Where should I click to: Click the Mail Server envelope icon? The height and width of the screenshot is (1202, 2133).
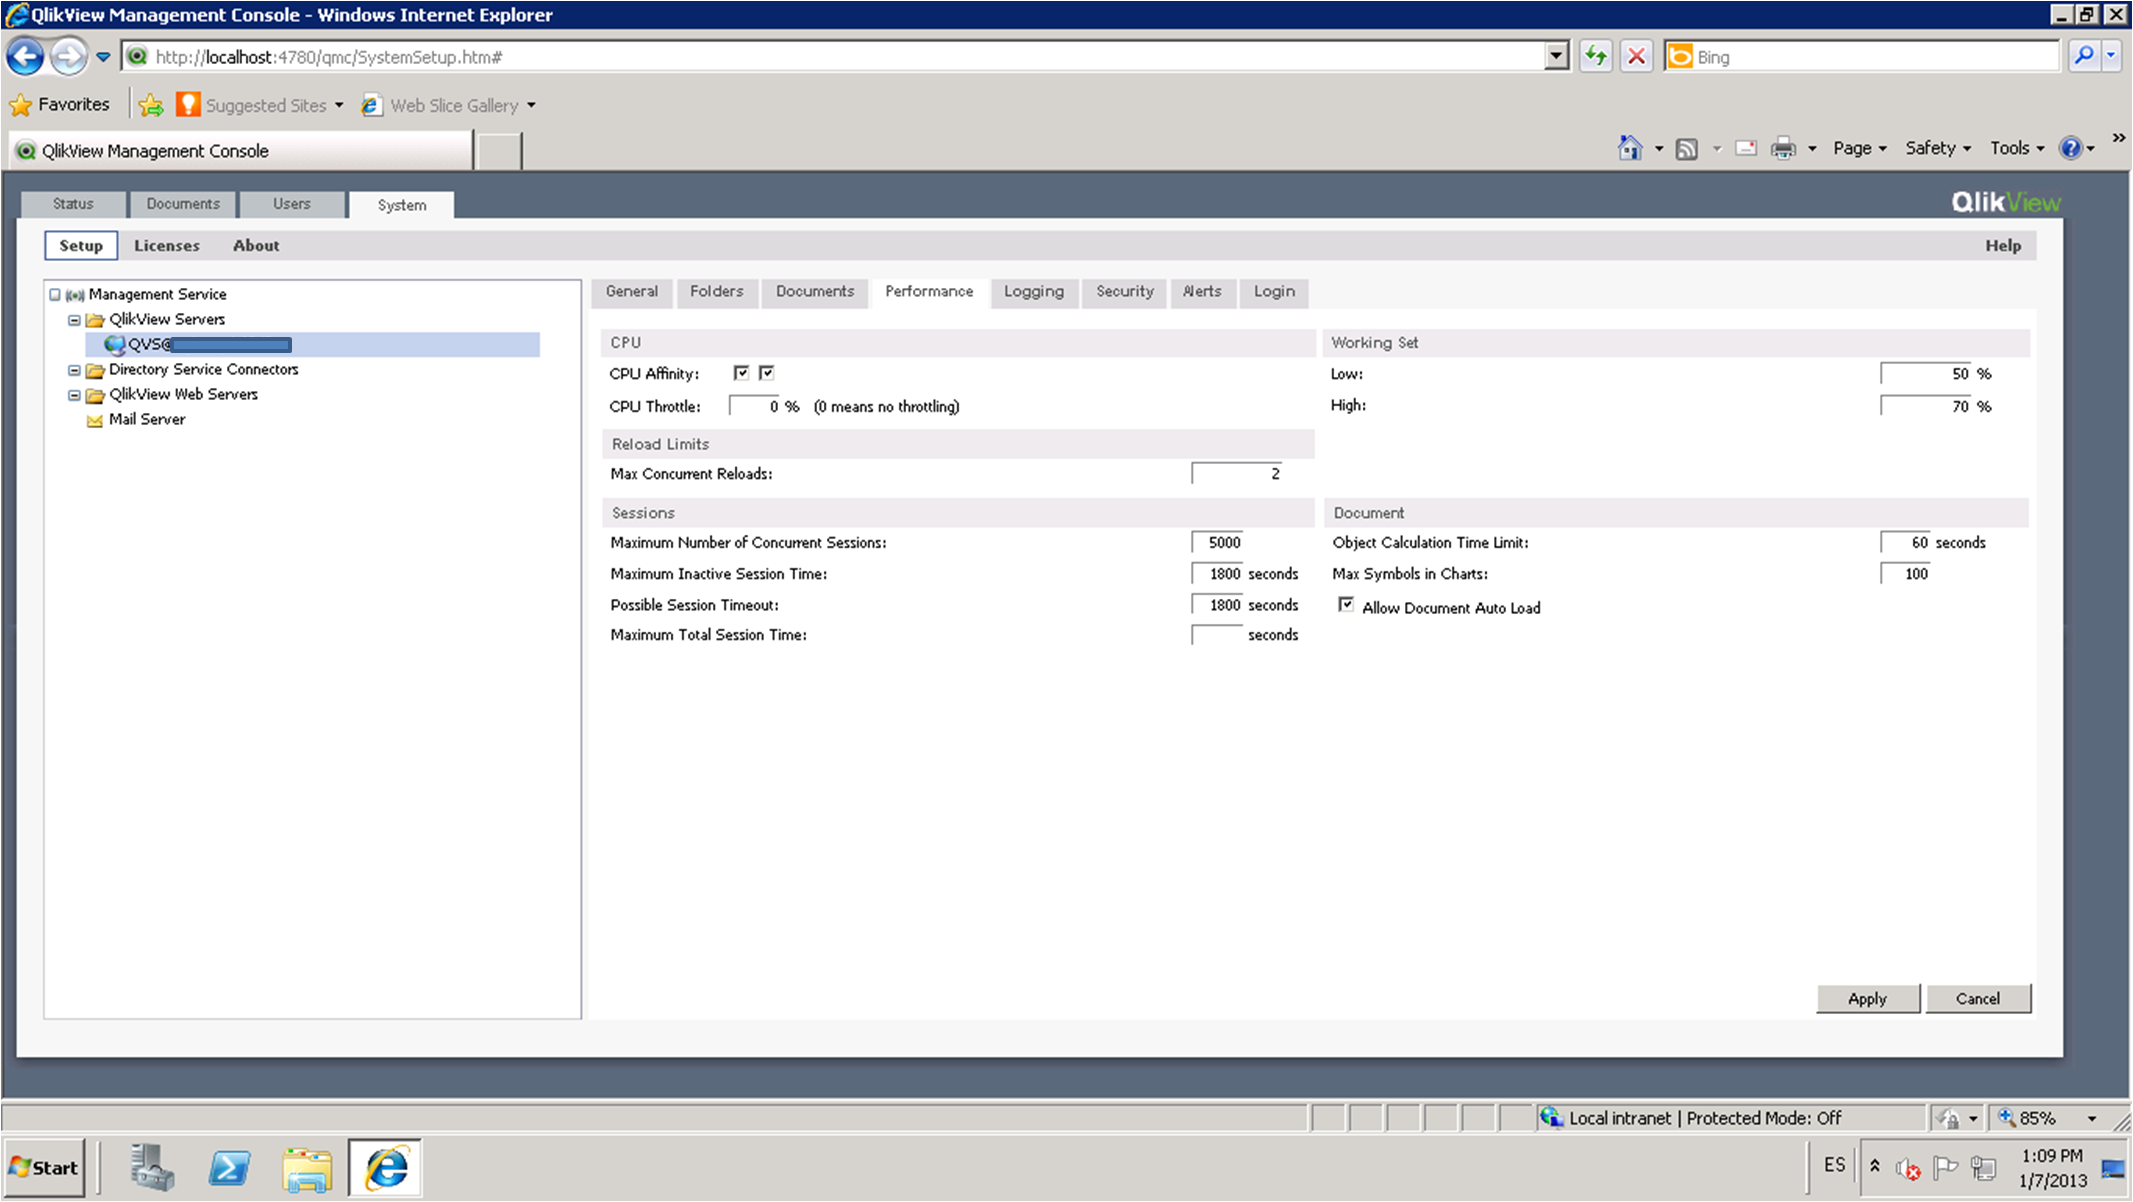[95, 420]
